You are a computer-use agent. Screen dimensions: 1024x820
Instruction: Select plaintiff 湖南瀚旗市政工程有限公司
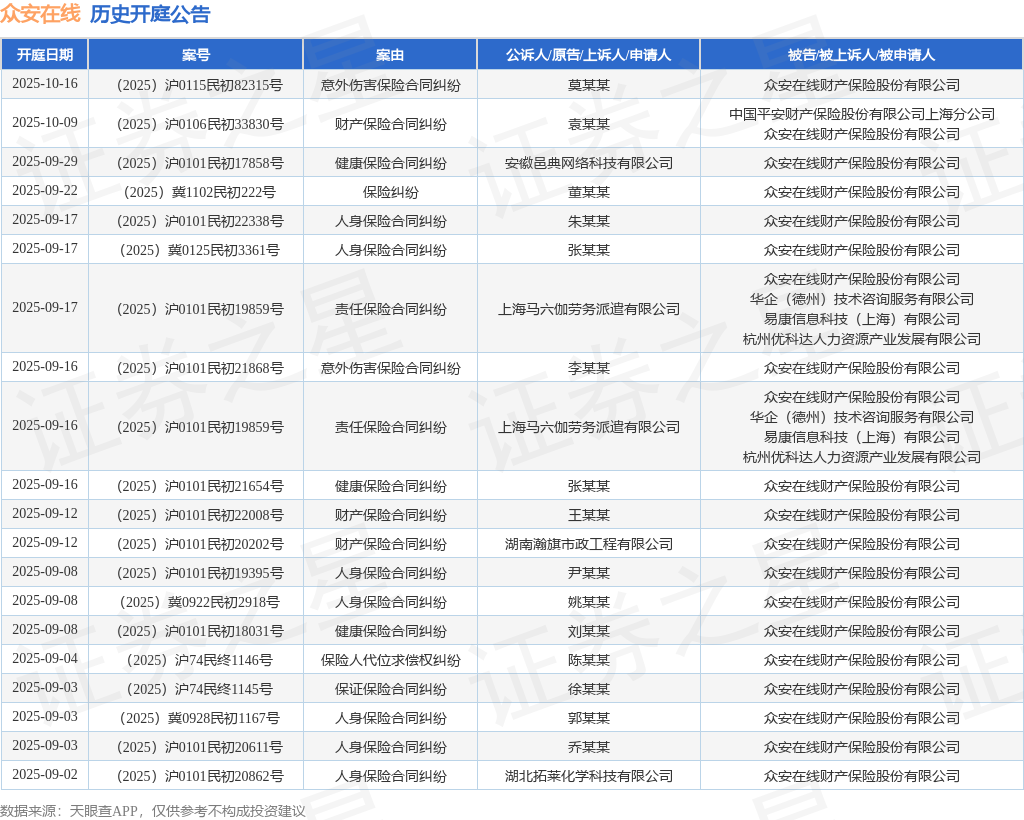pos(588,544)
